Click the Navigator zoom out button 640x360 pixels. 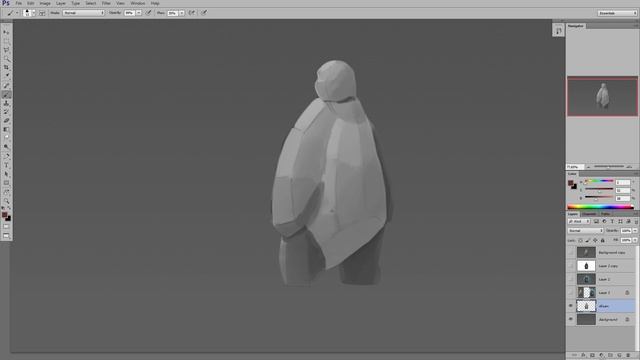pyautogui.click(x=589, y=167)
